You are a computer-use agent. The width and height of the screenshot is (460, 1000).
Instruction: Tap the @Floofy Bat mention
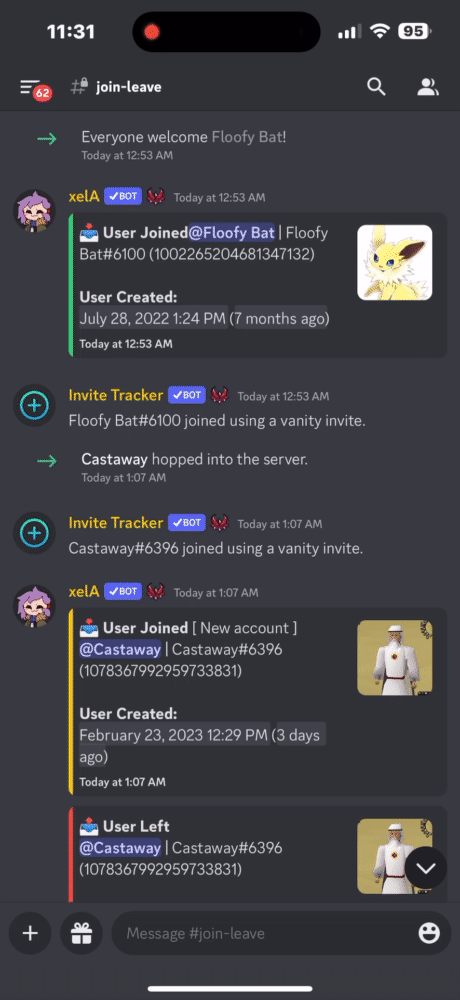(232, 233)
